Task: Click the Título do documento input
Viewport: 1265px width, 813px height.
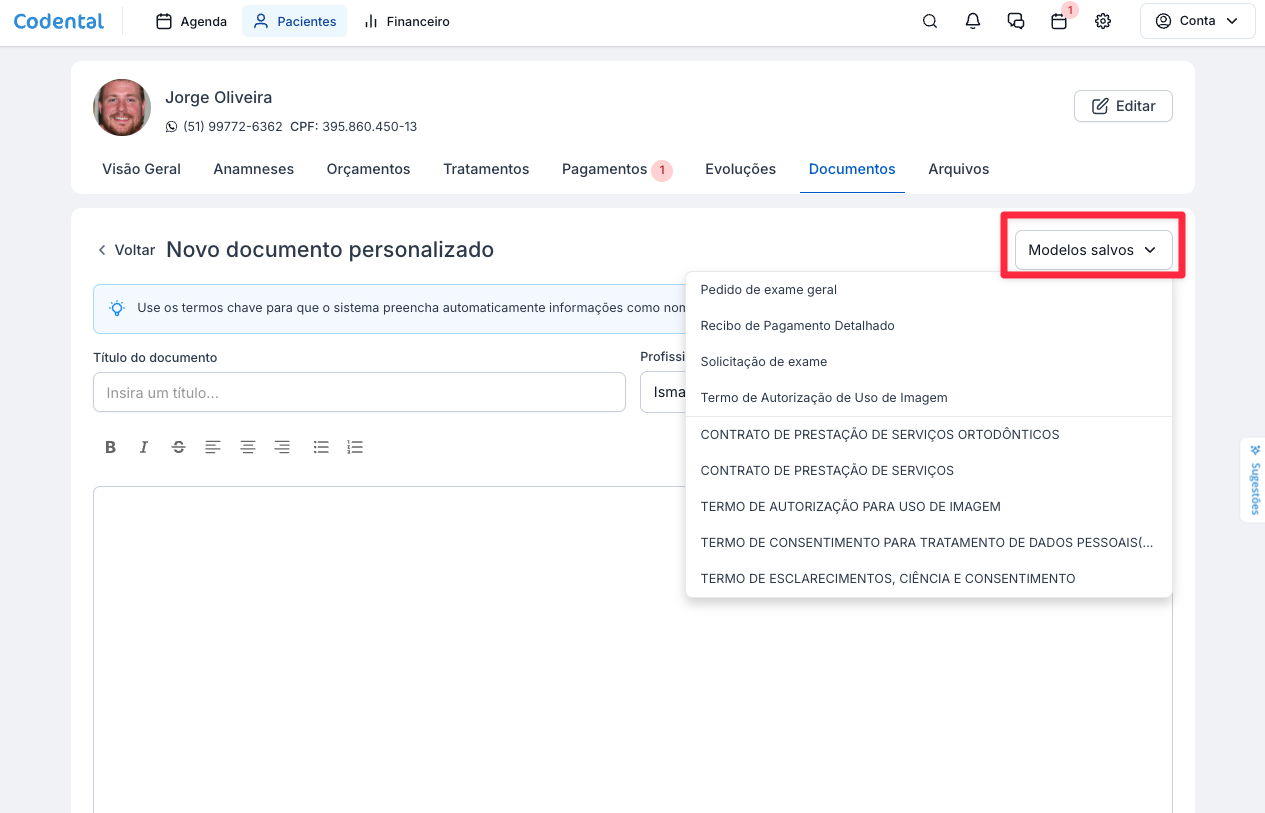Action: (x=359, y=392)
